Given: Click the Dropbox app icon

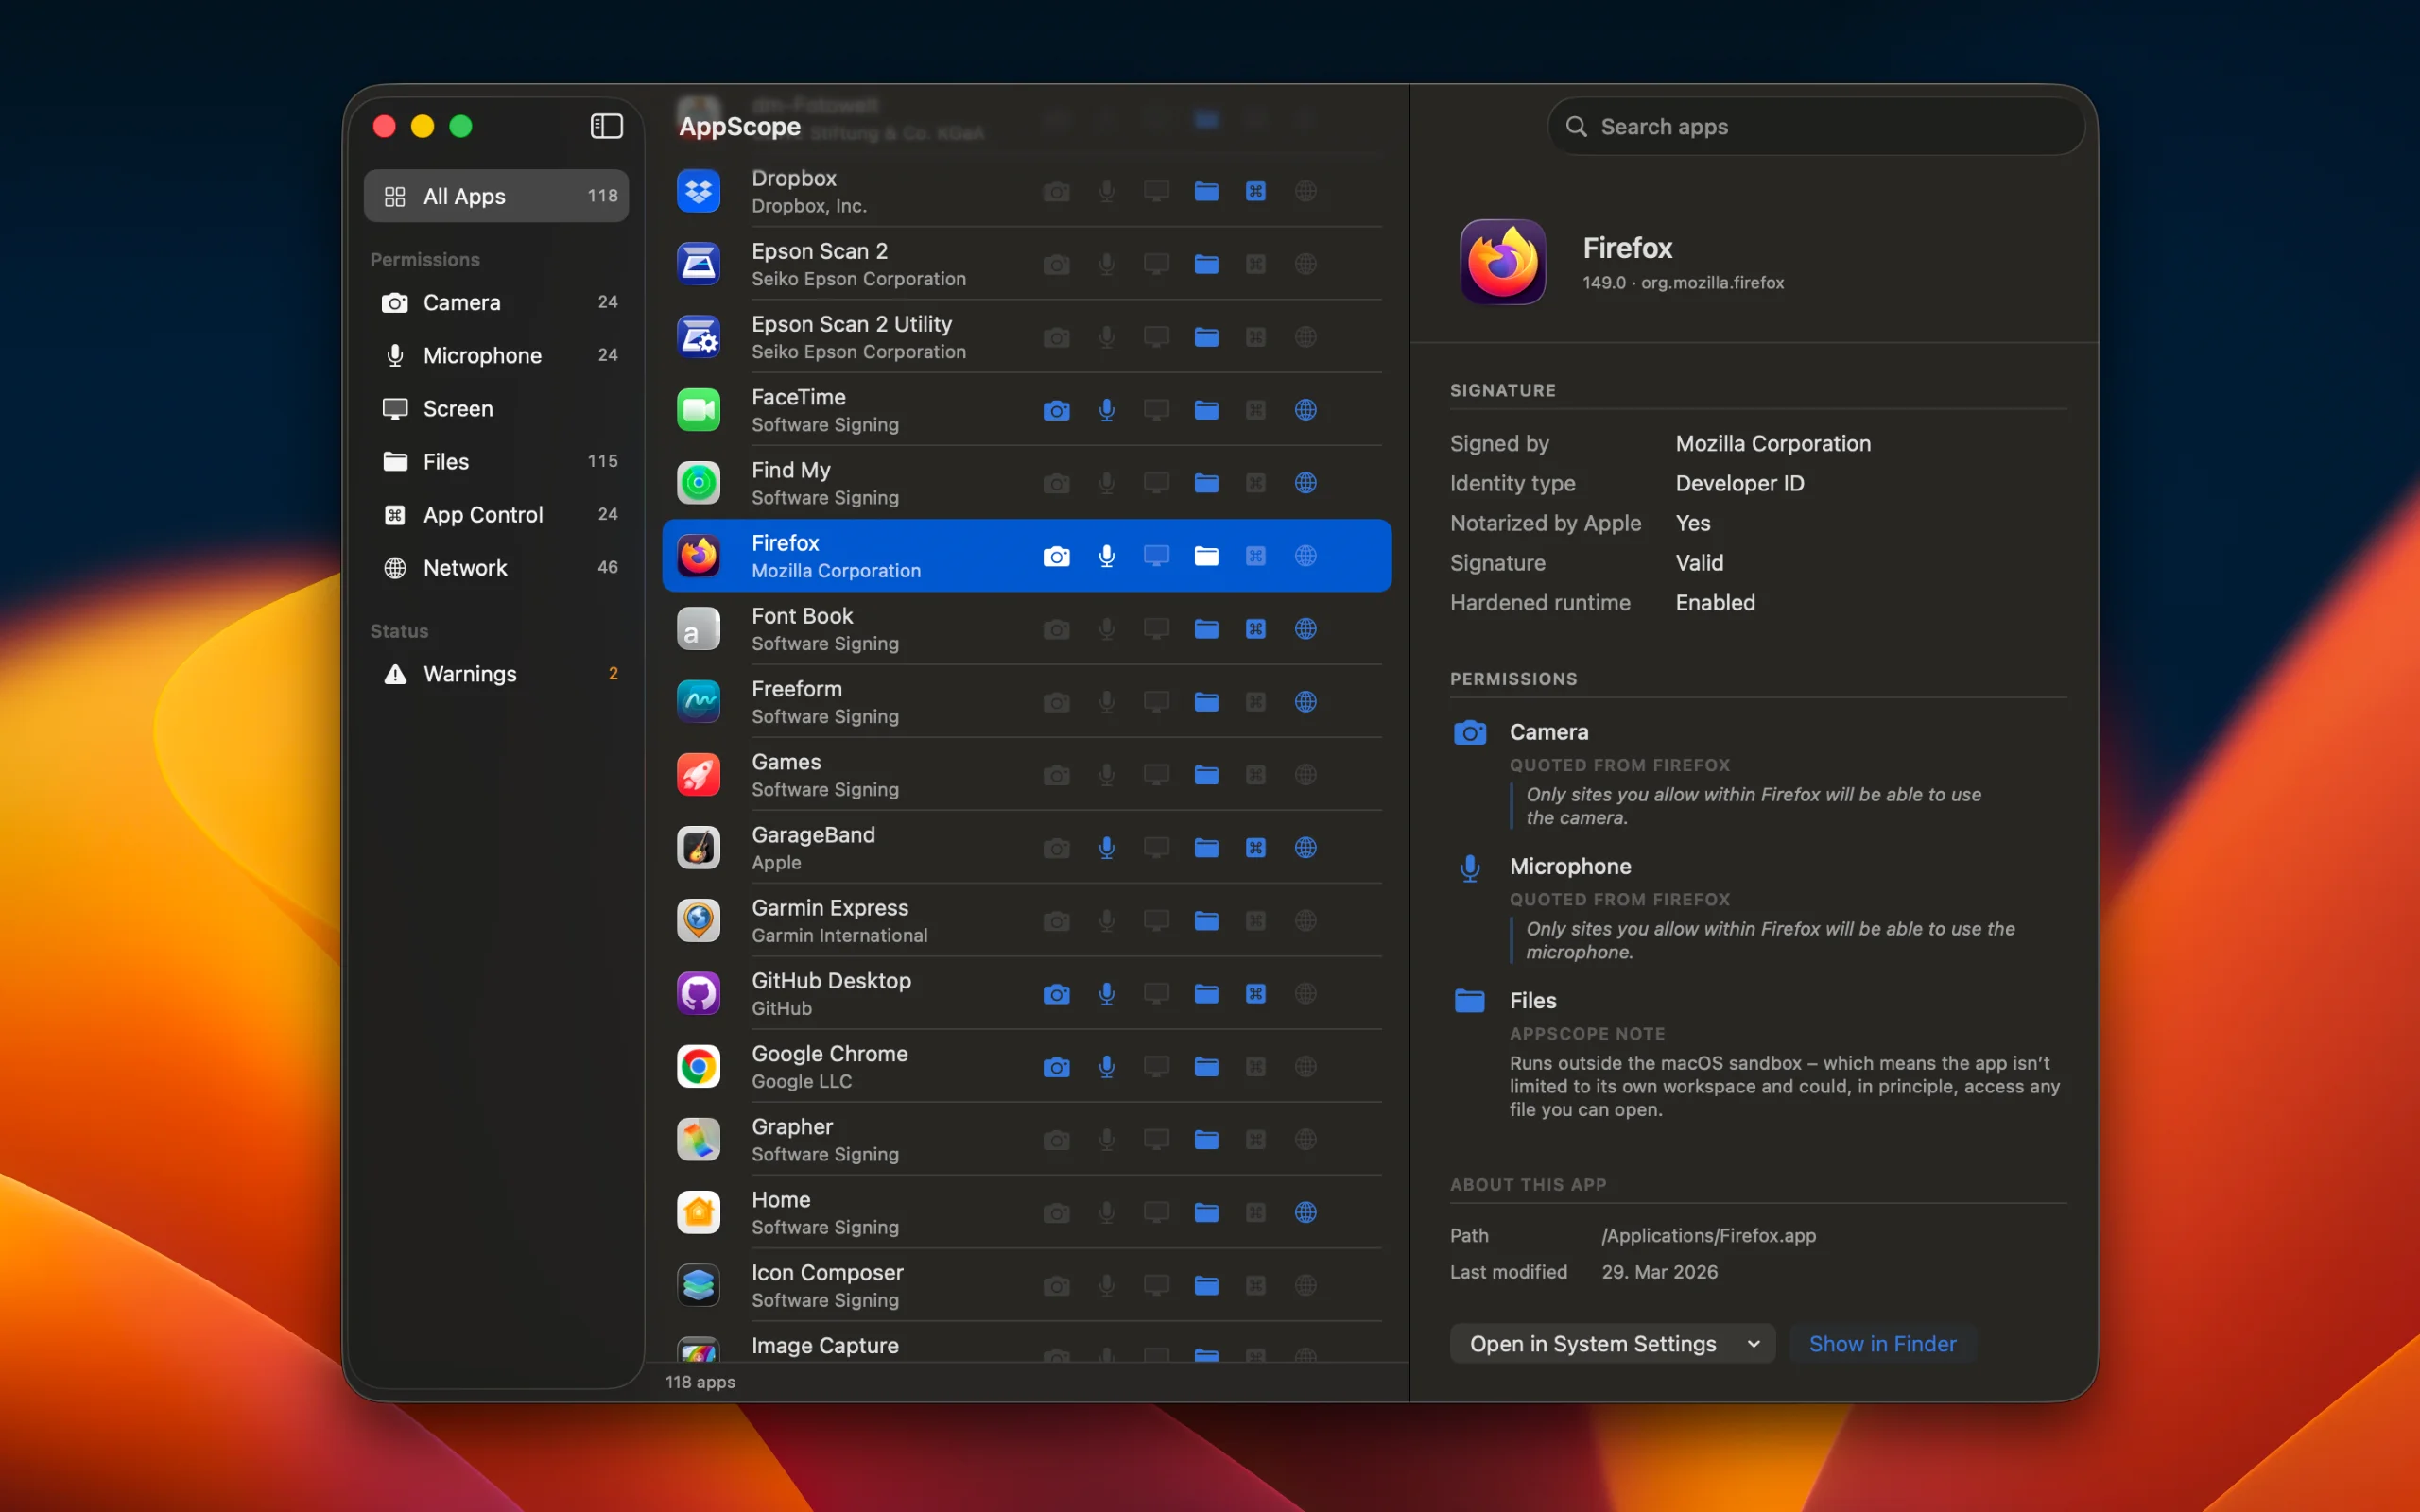Looking at the screenshot, I should (698, 191).
